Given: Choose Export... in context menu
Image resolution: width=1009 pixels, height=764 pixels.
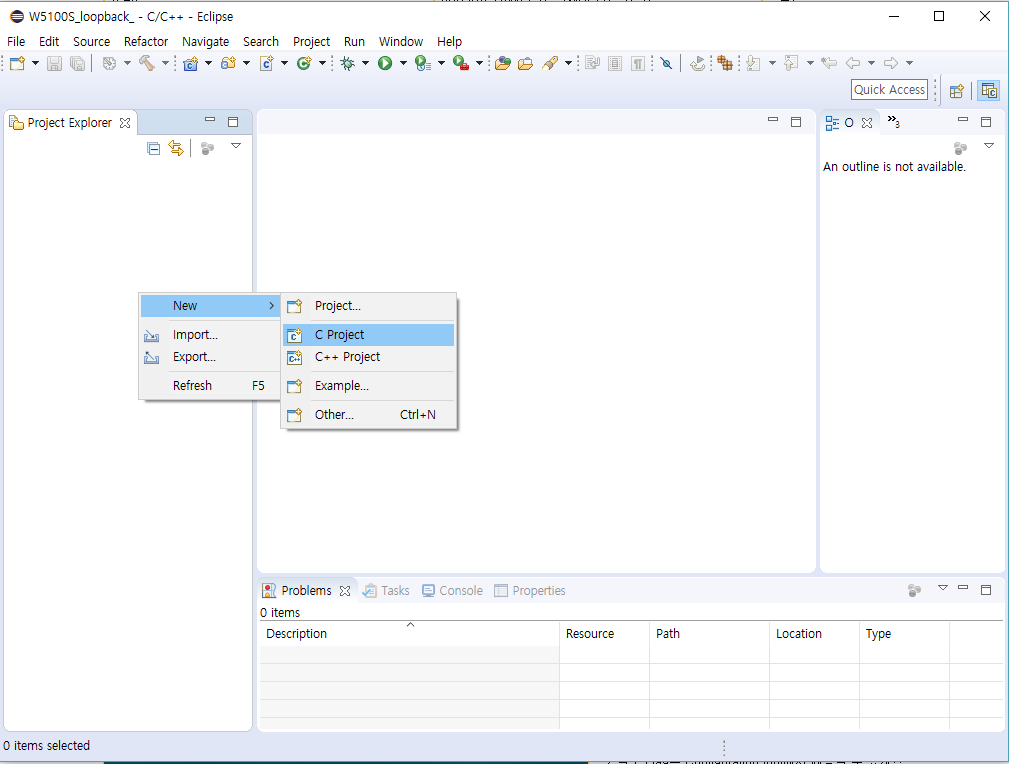Looking at the screenshot, I should (209, 357).
